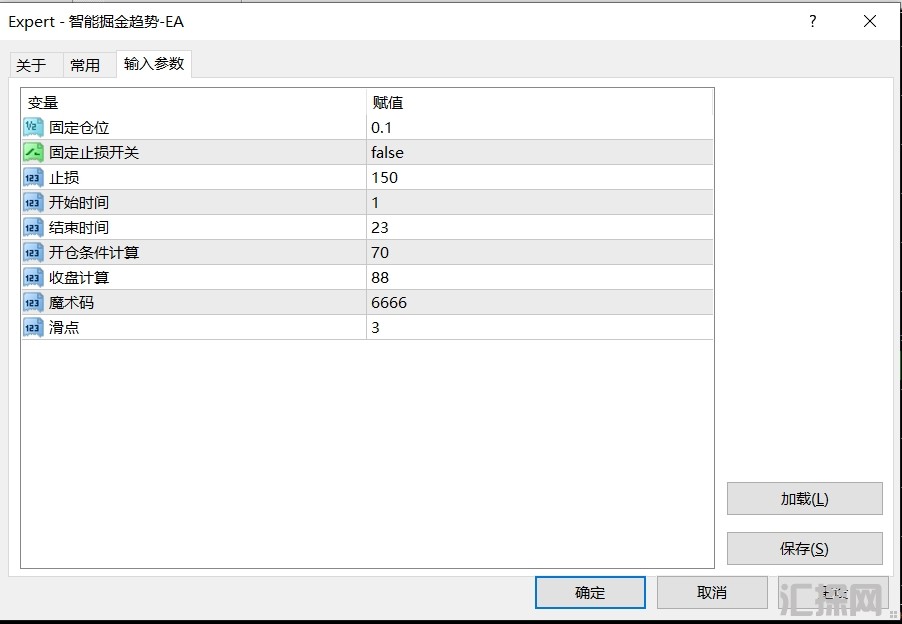Select the 止损 variable name
The width and height of the screenshot is (902, 624).
(x=64, y=178)
